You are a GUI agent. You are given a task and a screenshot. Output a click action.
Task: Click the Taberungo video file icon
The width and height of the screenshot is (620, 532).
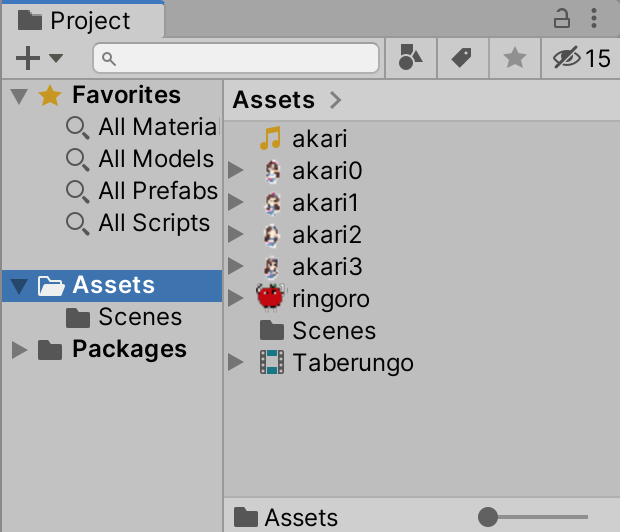pyautogui.click(x=271, y=362)
